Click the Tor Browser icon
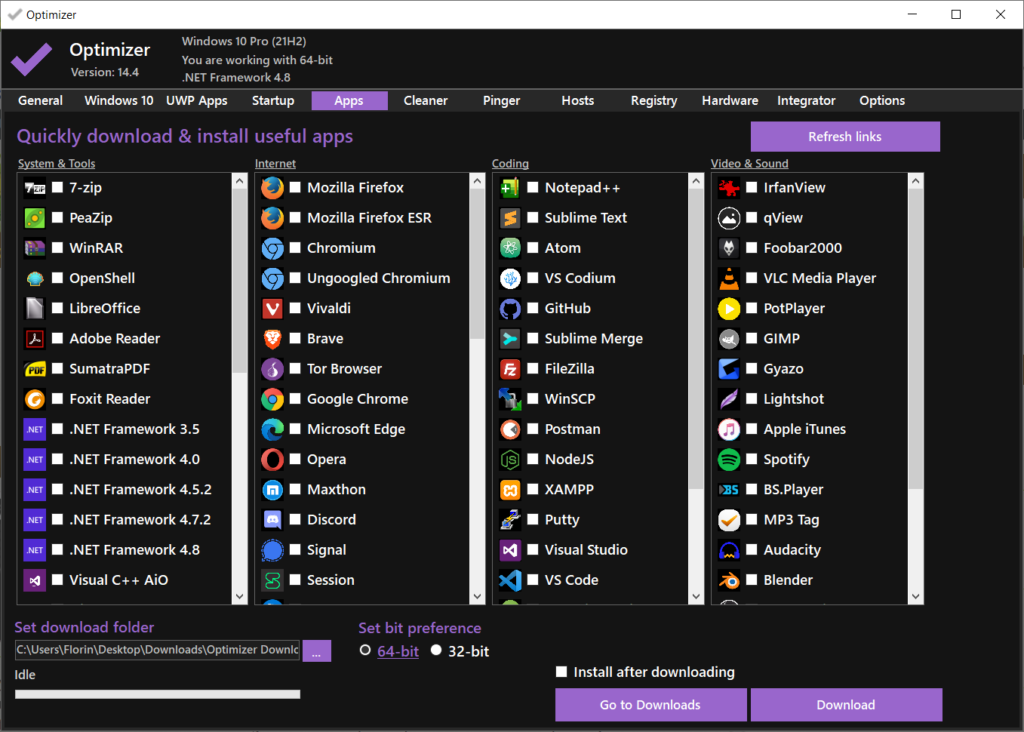The image size is (1024, 732). click(x=272, y=369)
